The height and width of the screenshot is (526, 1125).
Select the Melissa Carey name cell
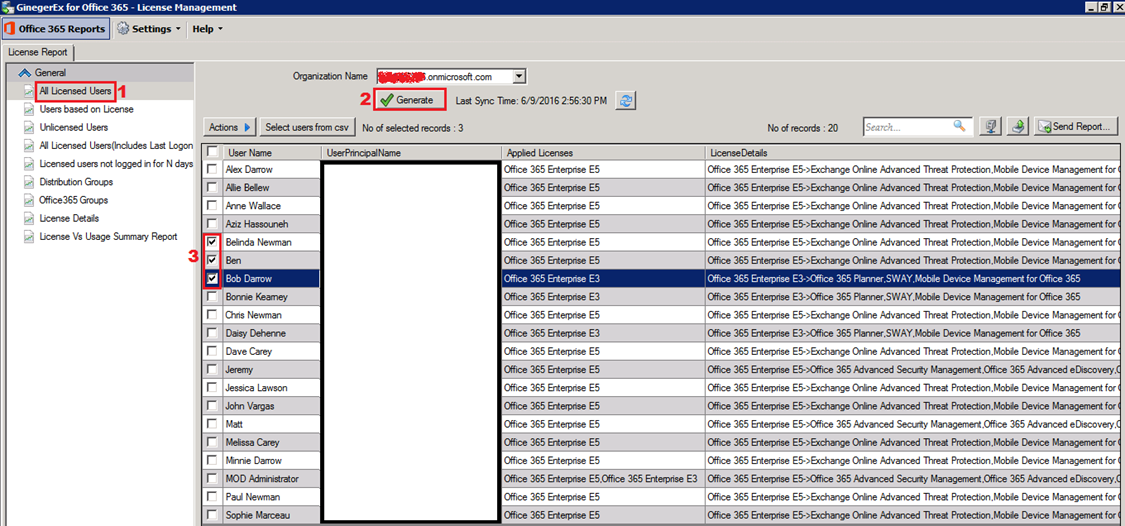(271, 442)
